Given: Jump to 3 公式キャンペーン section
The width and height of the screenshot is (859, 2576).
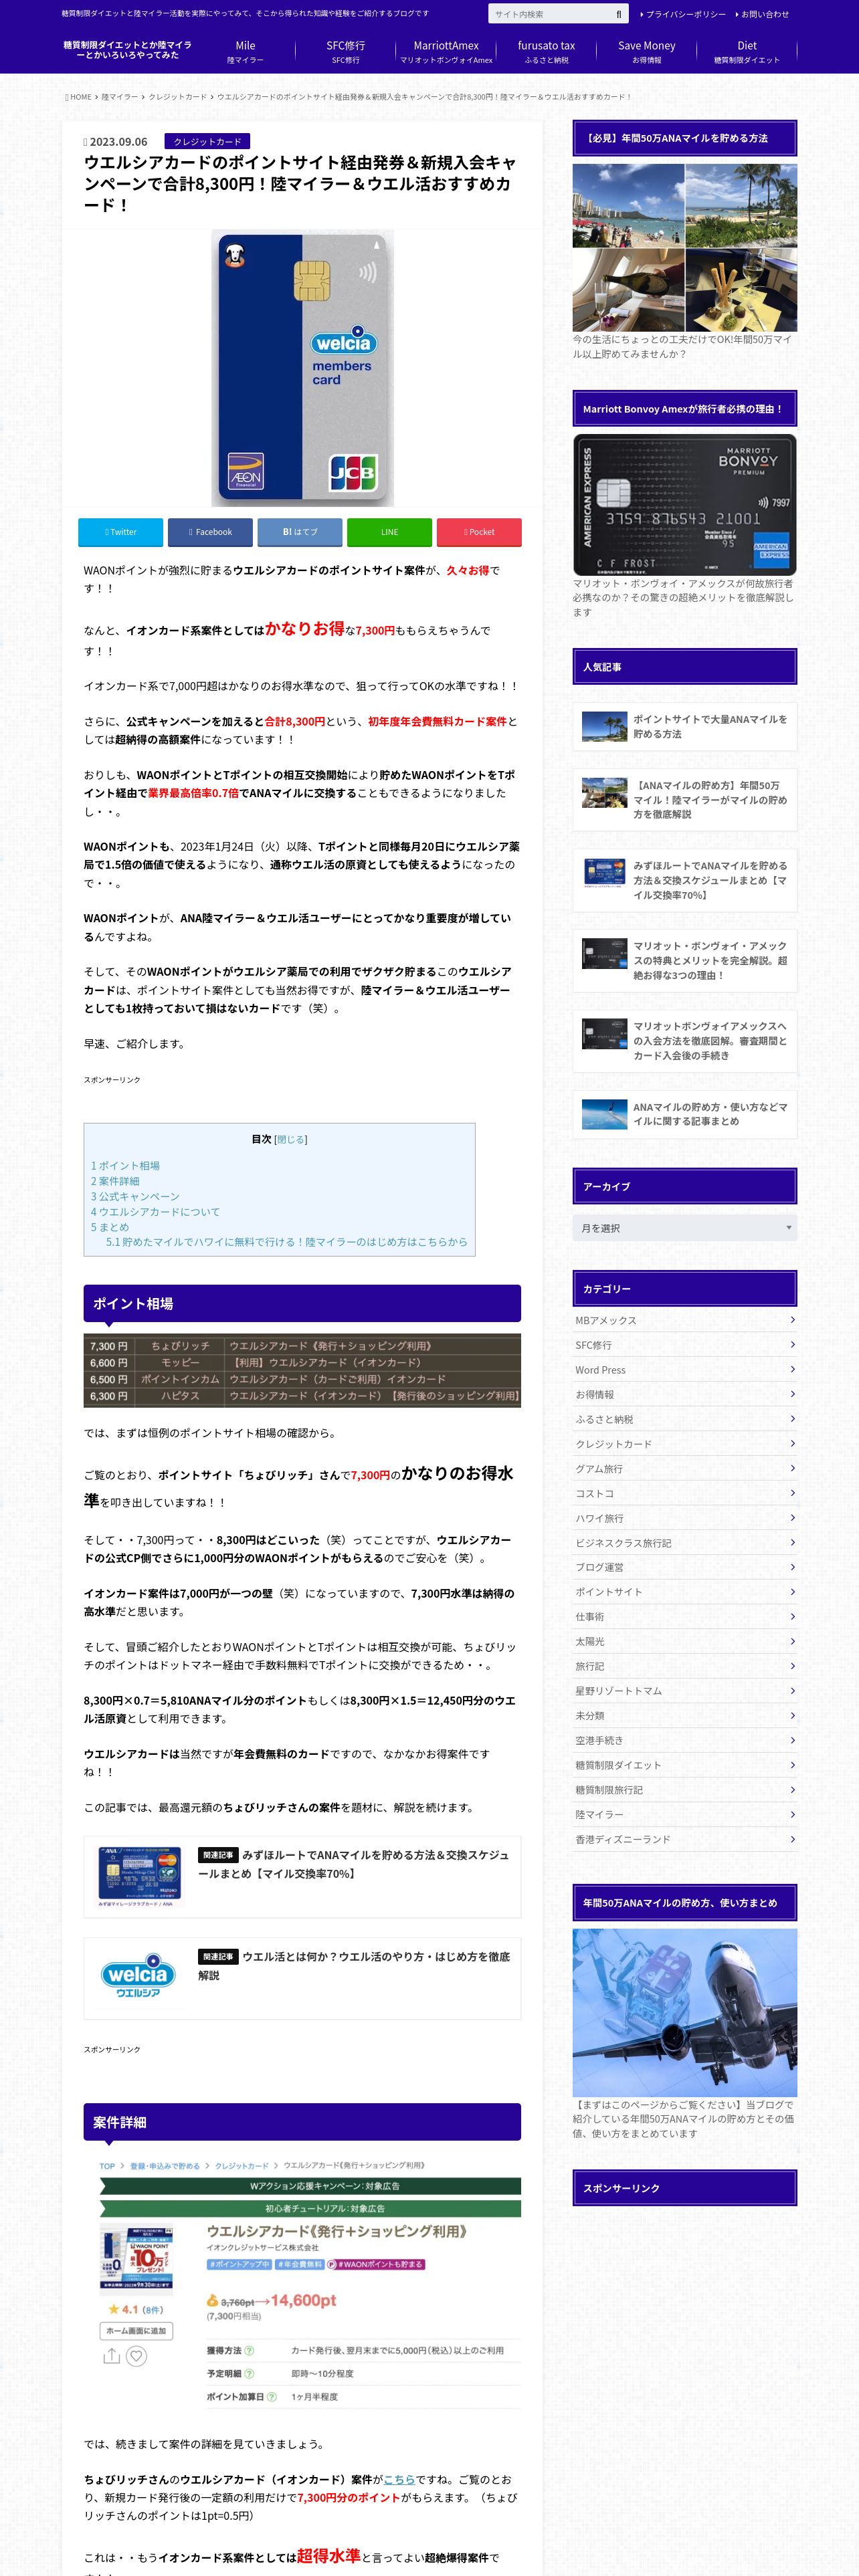Looking at the screenshot, I should pos(135,1196).
